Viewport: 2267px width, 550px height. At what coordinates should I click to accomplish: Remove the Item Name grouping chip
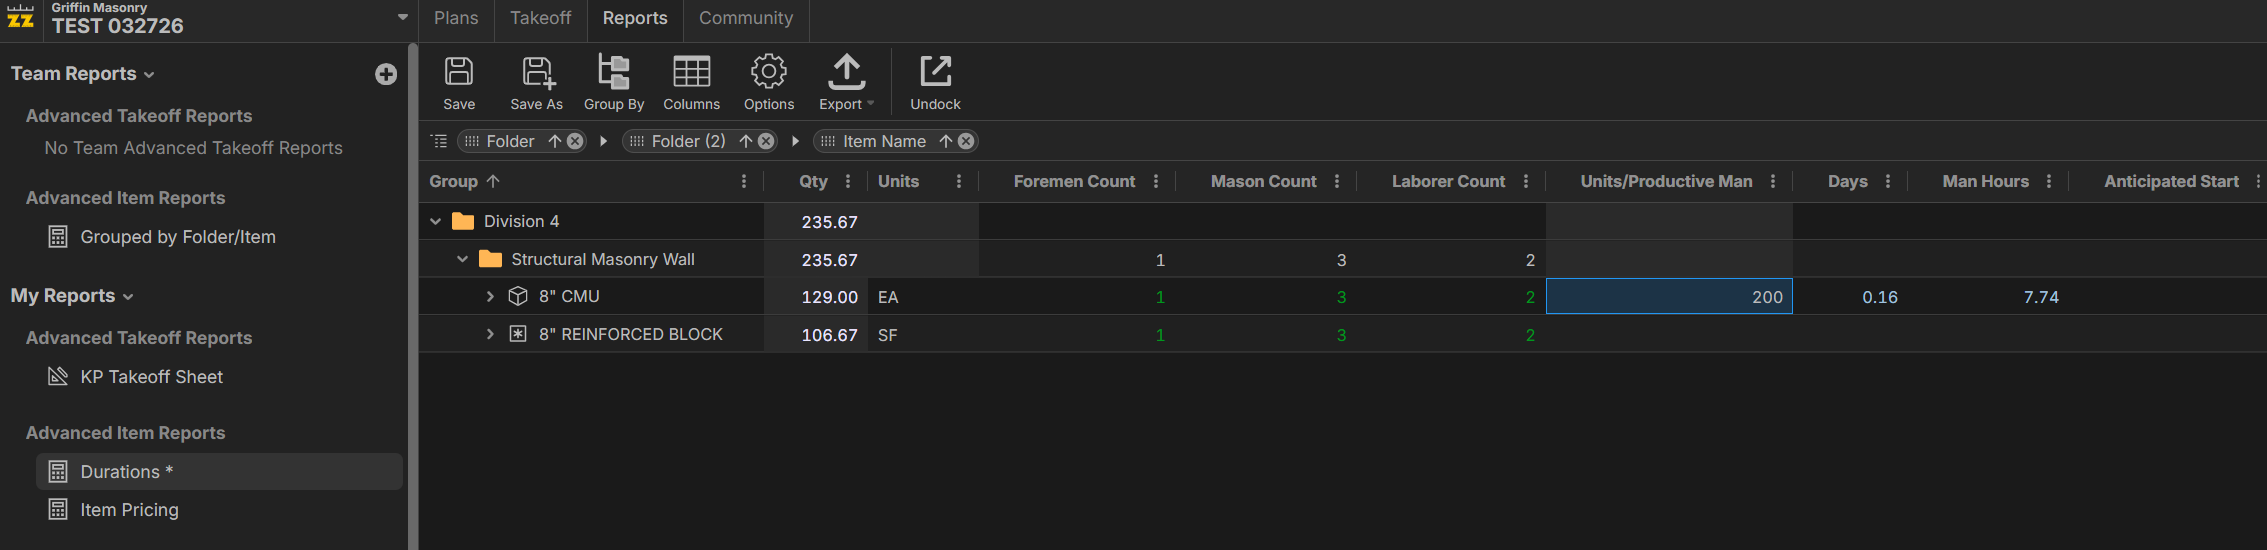pos(966,141)
